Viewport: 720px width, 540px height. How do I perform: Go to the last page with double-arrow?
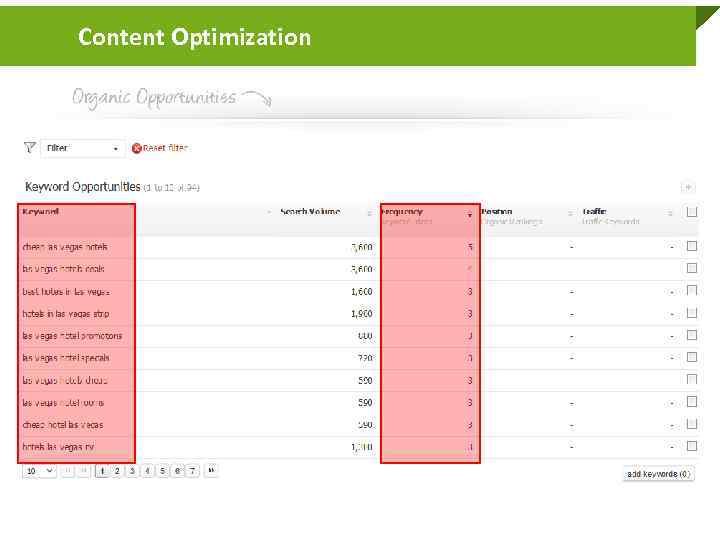tap(211, 470)
